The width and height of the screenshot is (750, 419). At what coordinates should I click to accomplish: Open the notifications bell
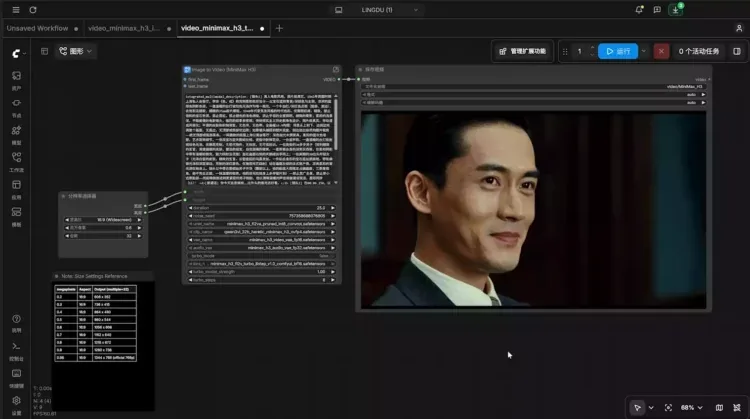639,10
